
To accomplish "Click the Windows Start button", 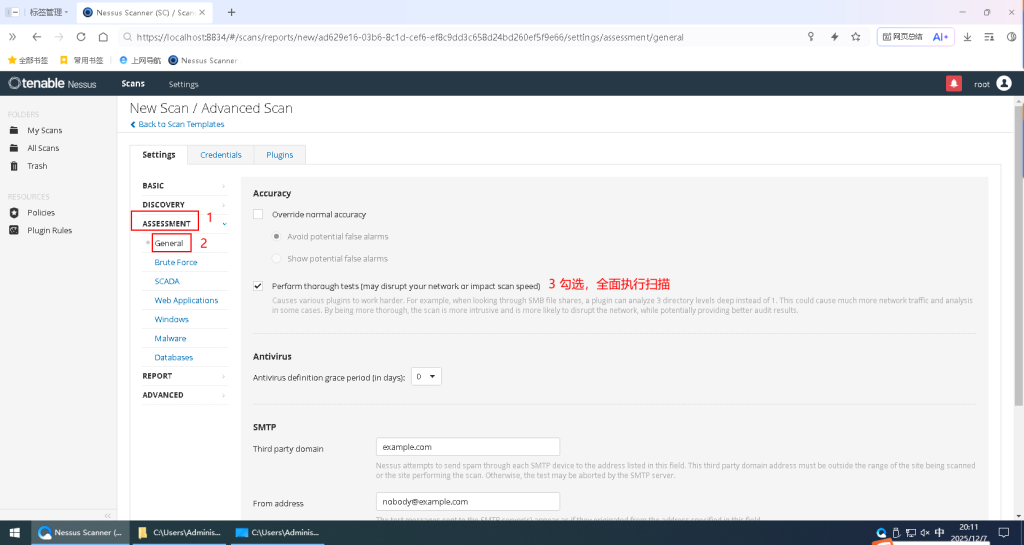I will pyautogui.click(x=15, y=533).
